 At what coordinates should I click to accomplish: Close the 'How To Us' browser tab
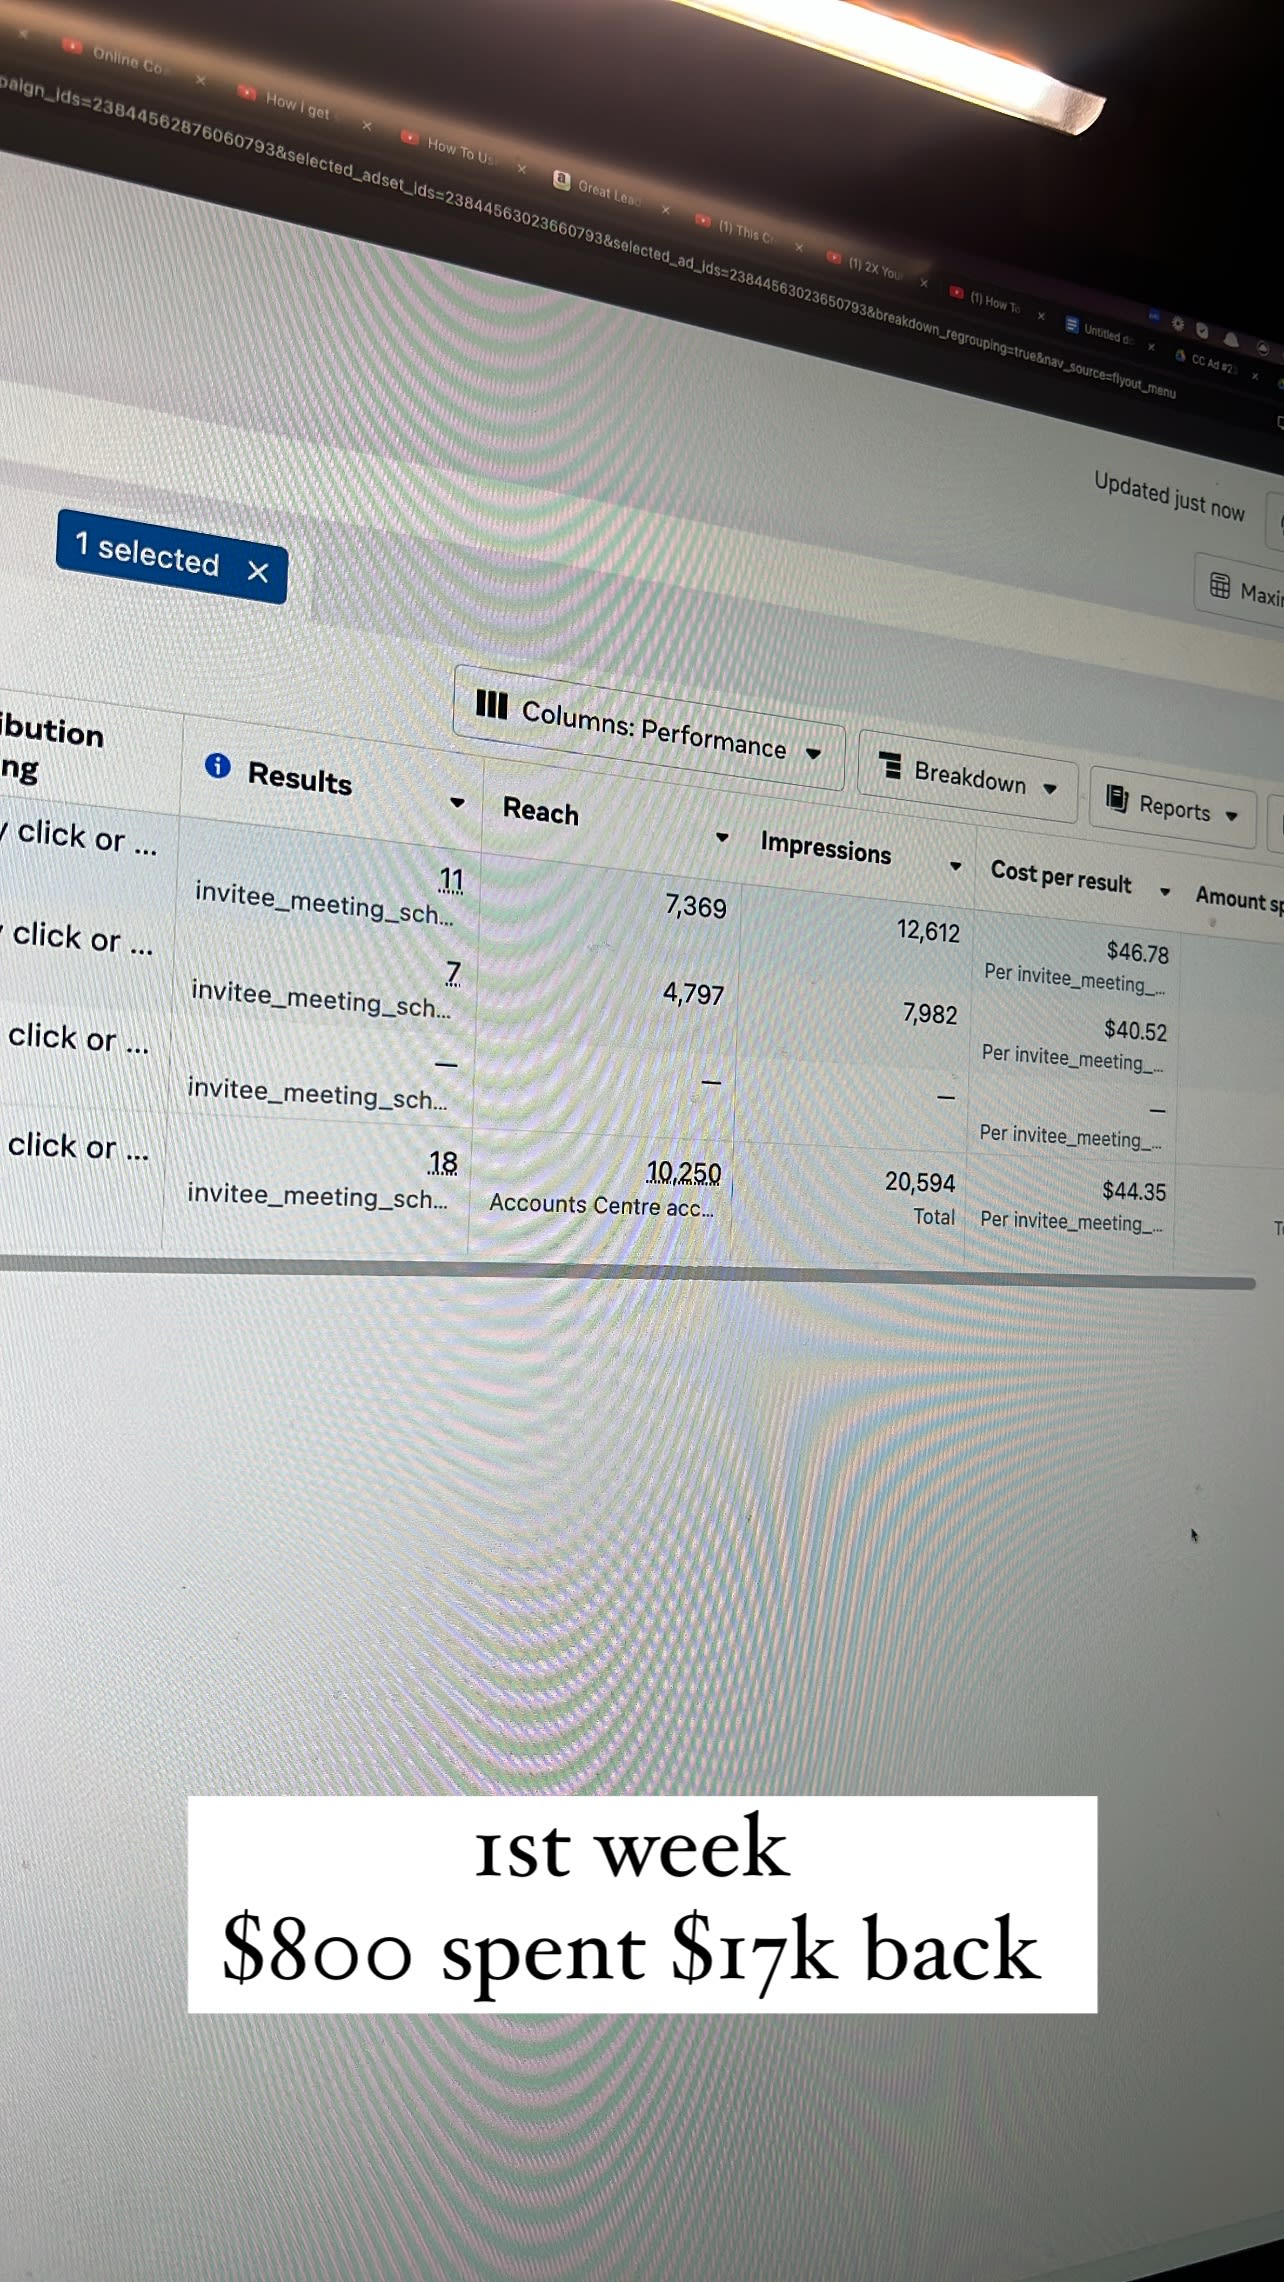(521, 169)
